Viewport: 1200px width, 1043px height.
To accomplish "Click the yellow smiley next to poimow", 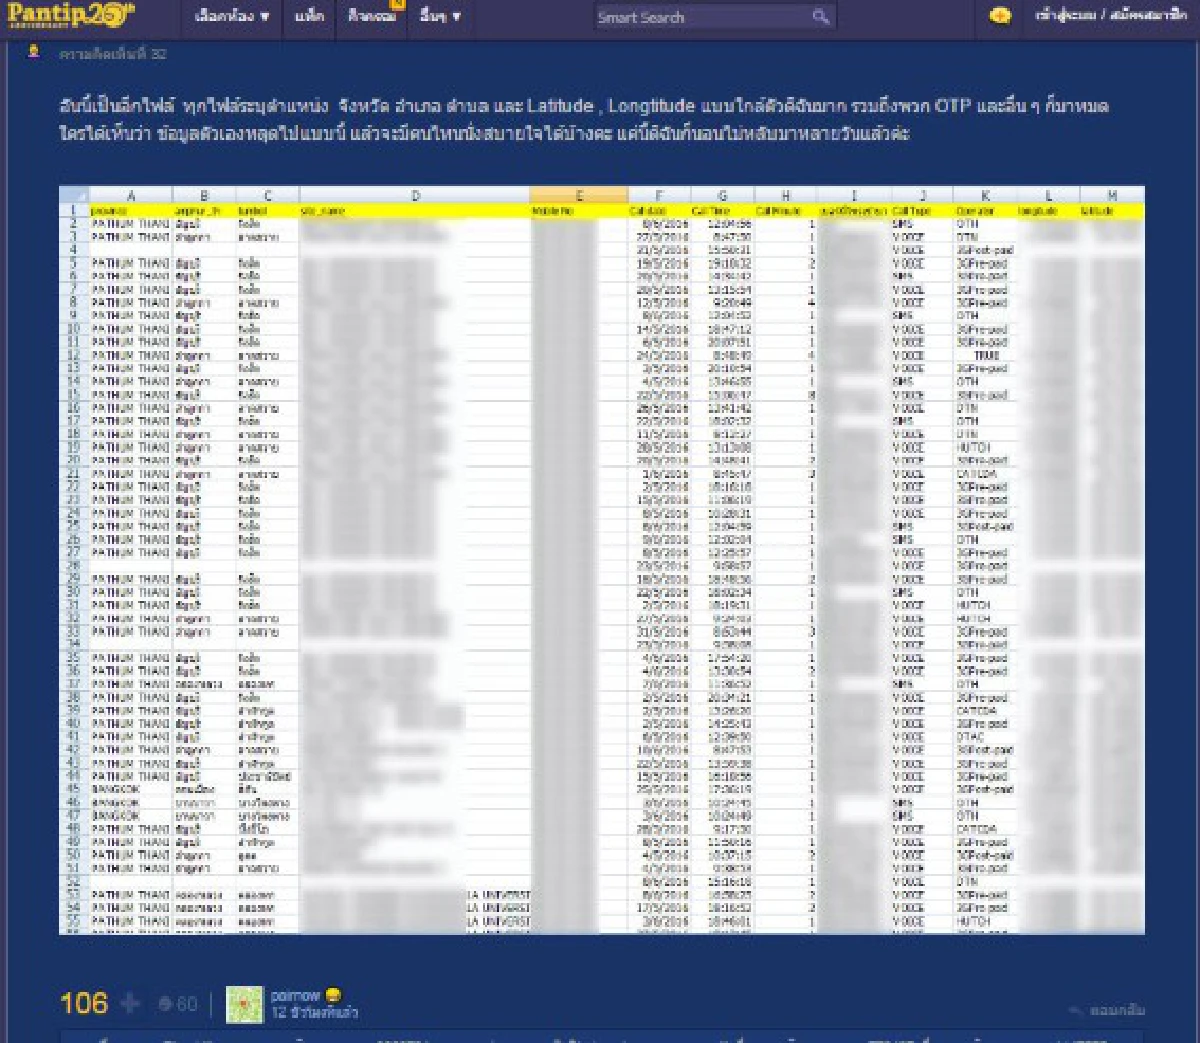I will 333,995.
